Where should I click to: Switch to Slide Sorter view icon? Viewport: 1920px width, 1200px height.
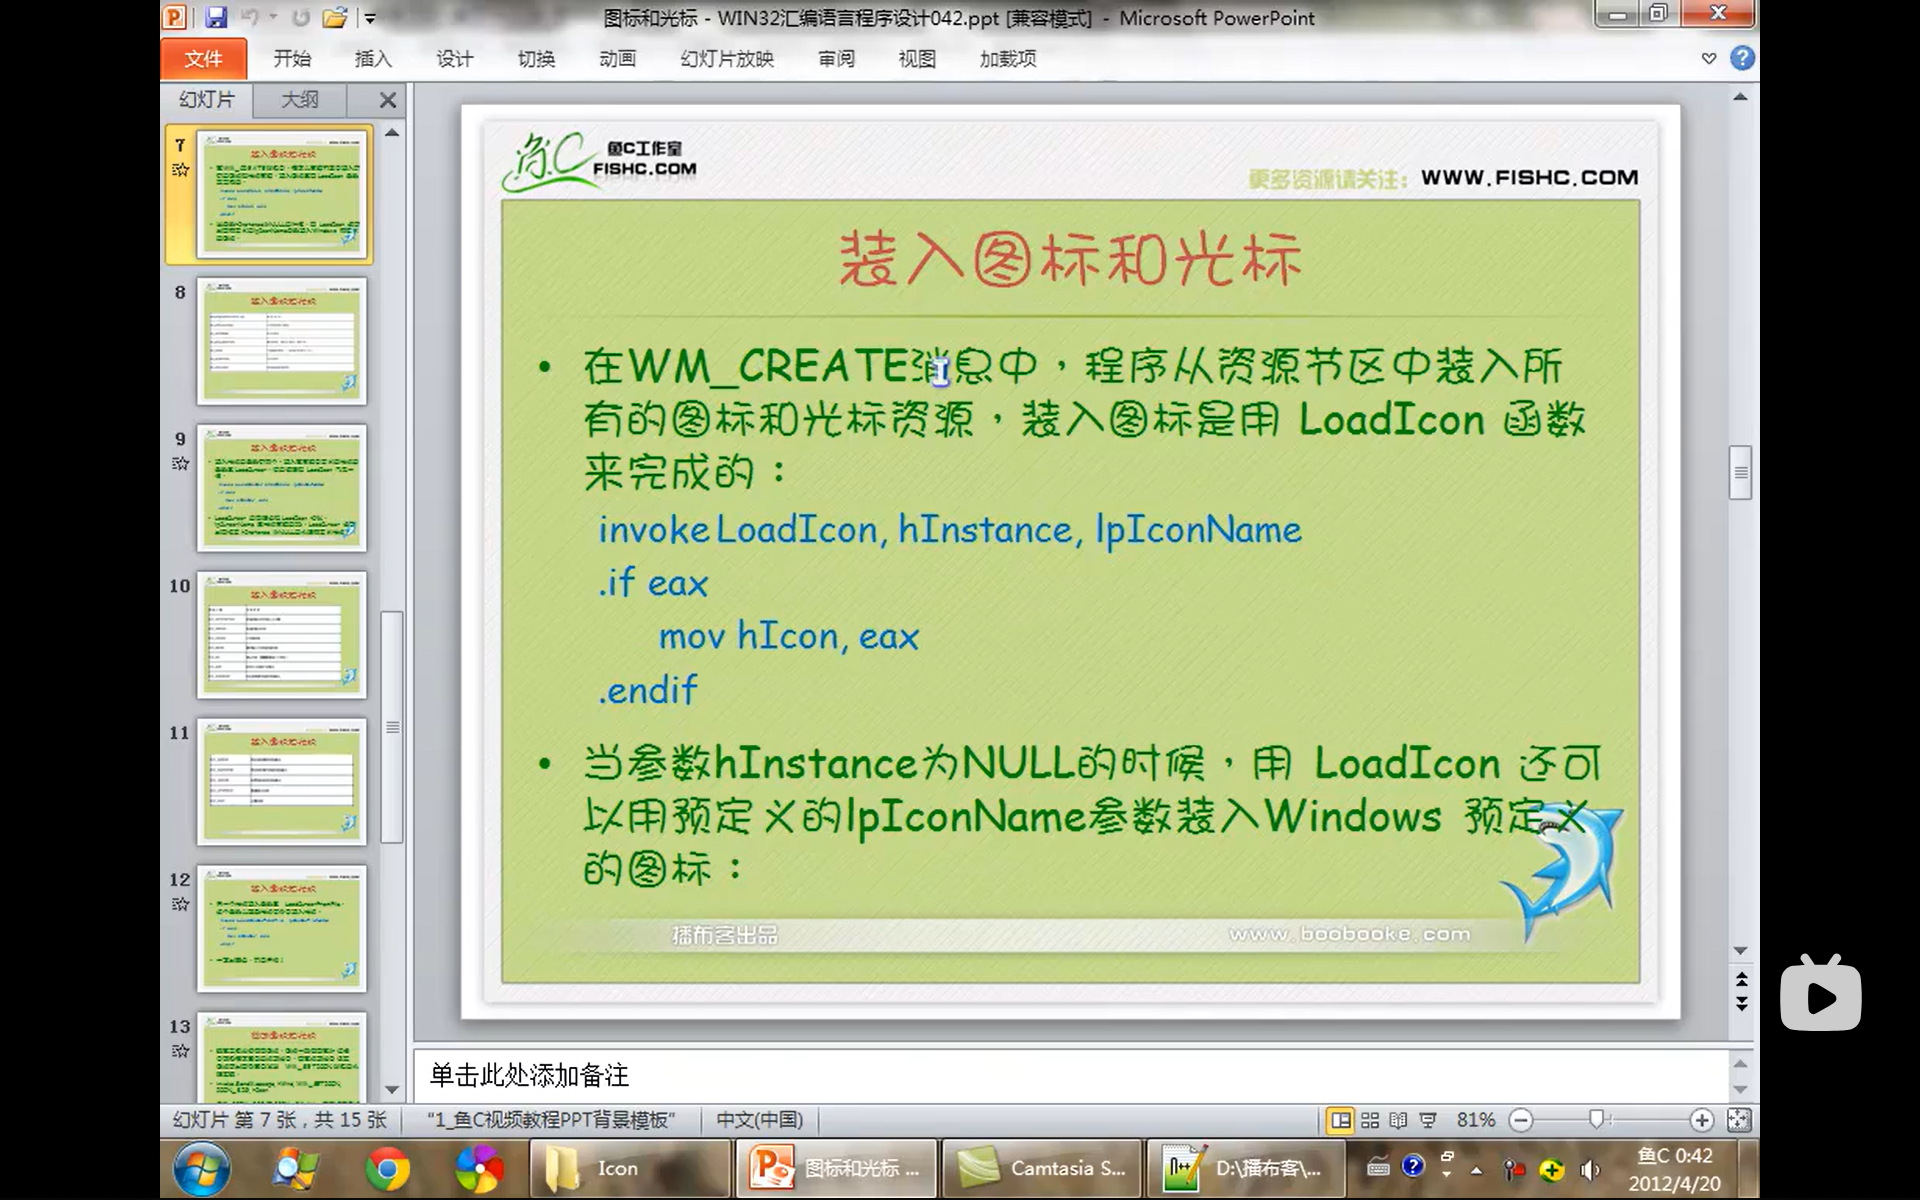point(1369,1120)
